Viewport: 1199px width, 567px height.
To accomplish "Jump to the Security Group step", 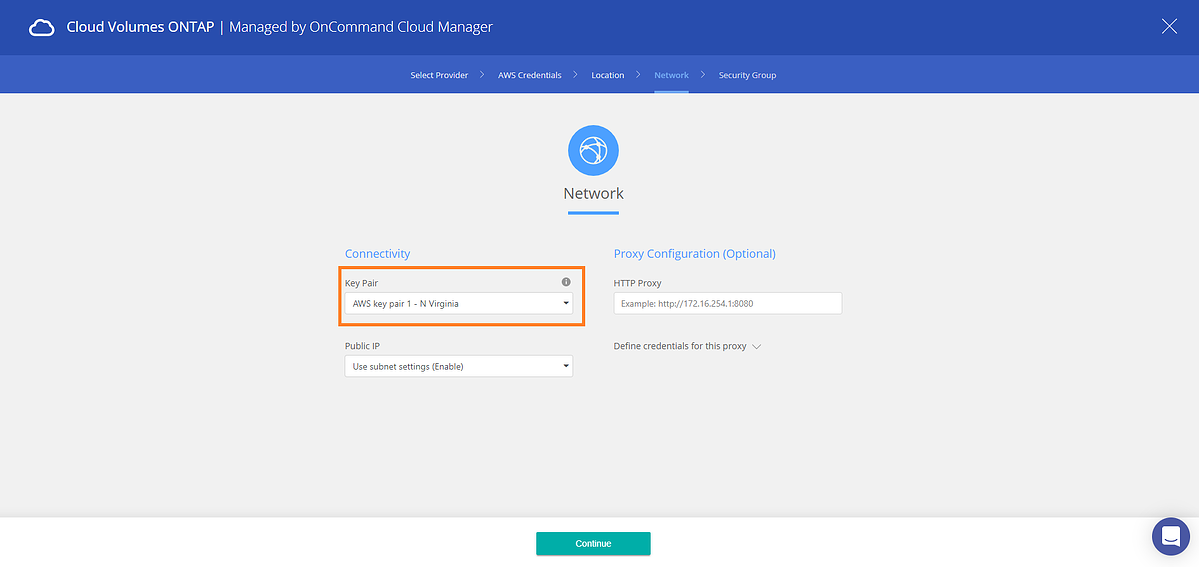I will [747, 75].
